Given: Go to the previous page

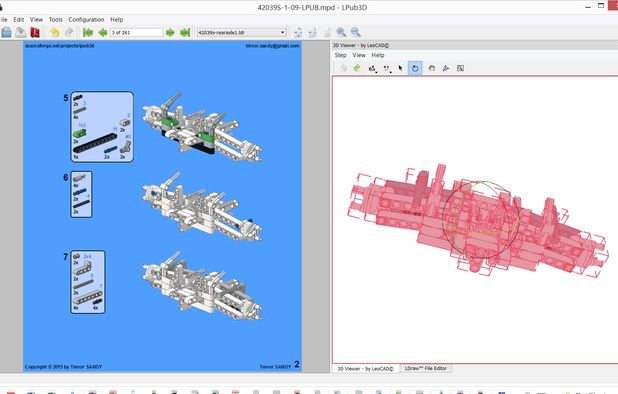Looking at the screenshot, I should click(x=103, y=32).
